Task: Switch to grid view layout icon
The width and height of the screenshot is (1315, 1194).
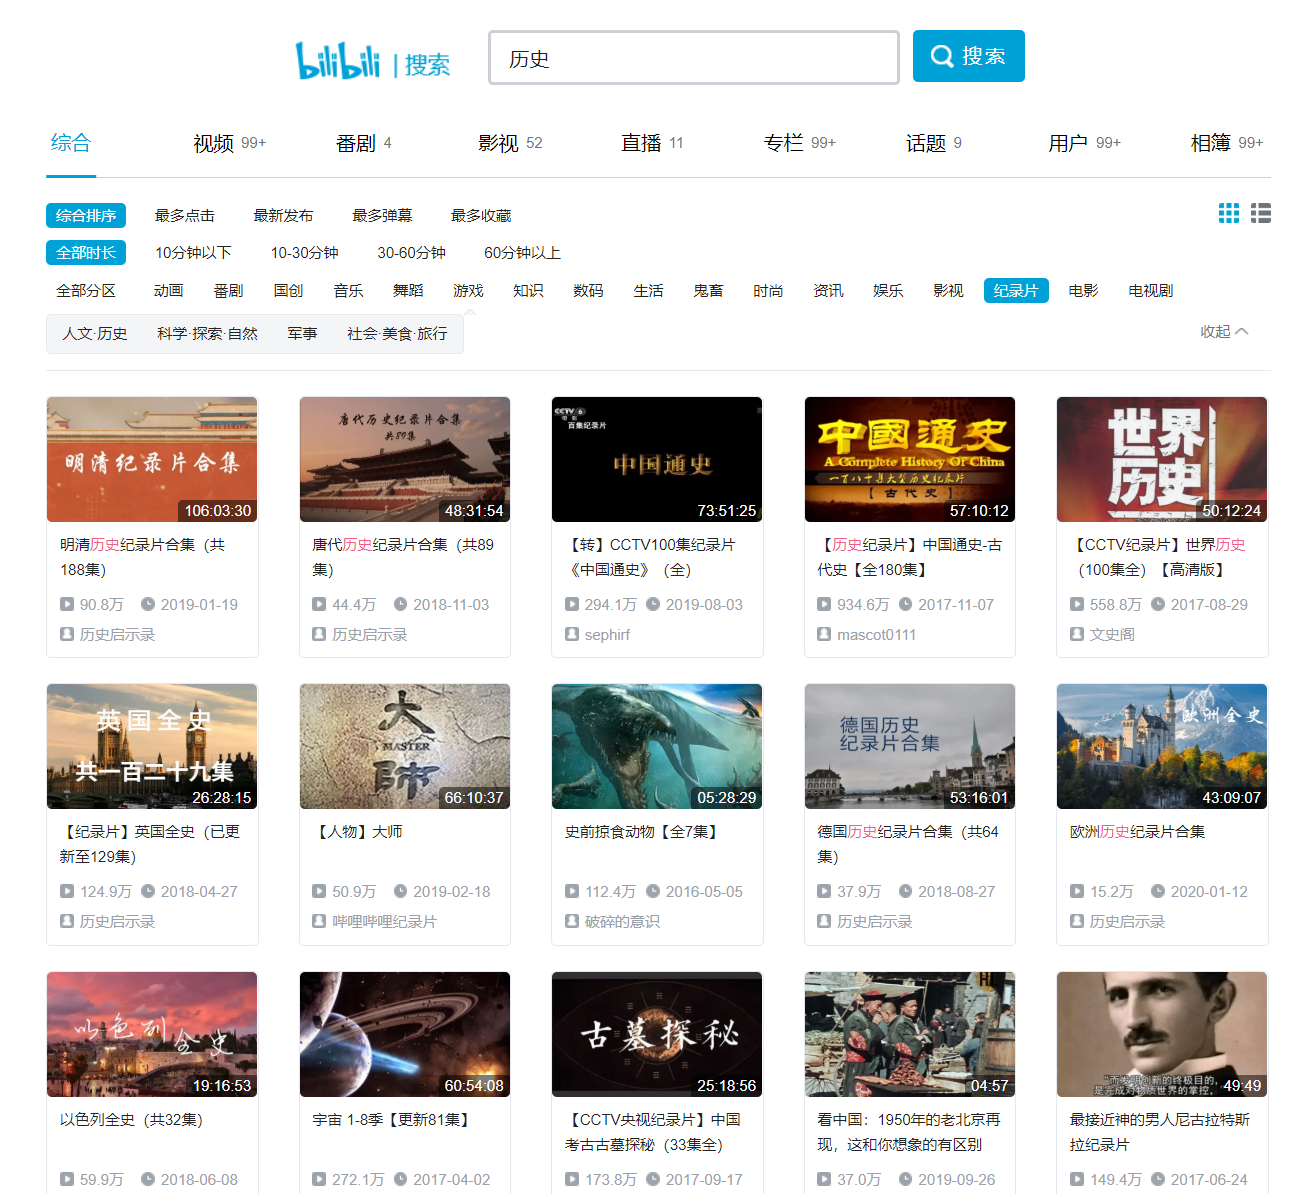Action: [x=1228, y=212]
